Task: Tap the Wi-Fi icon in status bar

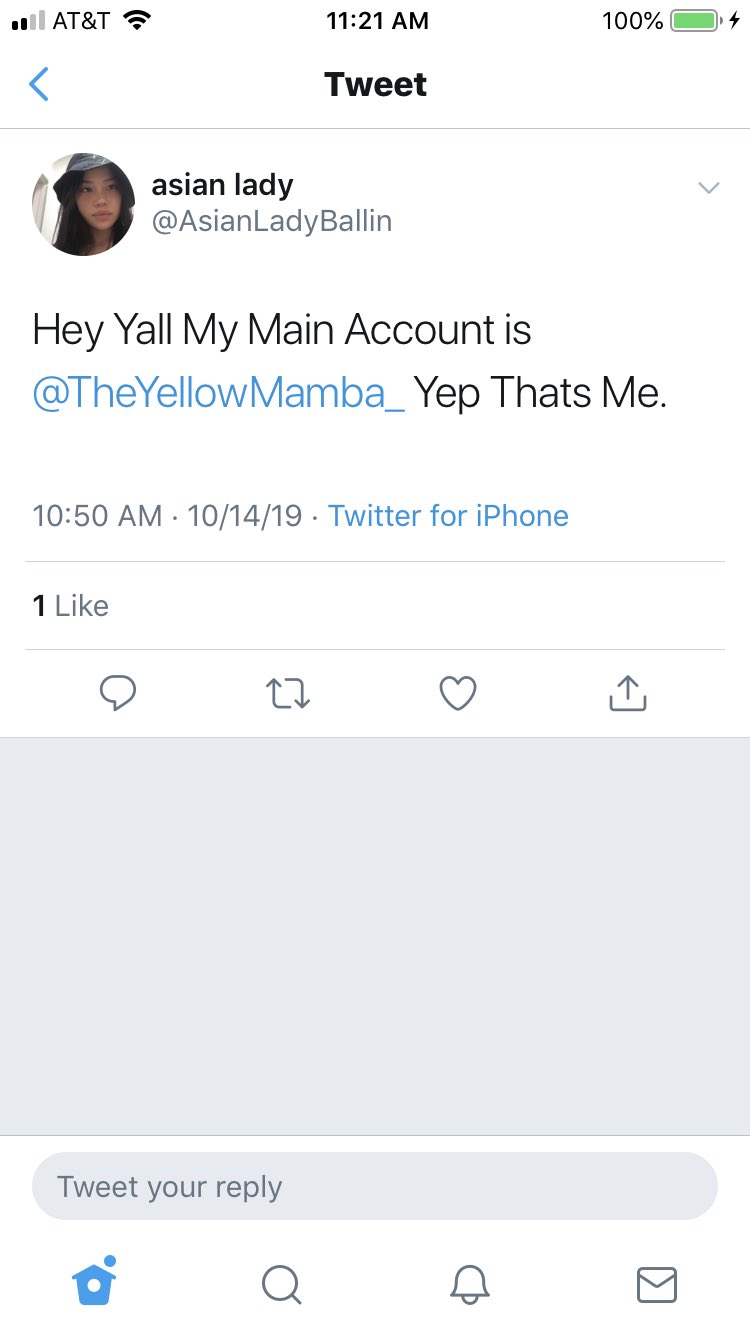Action: (135, 20)
